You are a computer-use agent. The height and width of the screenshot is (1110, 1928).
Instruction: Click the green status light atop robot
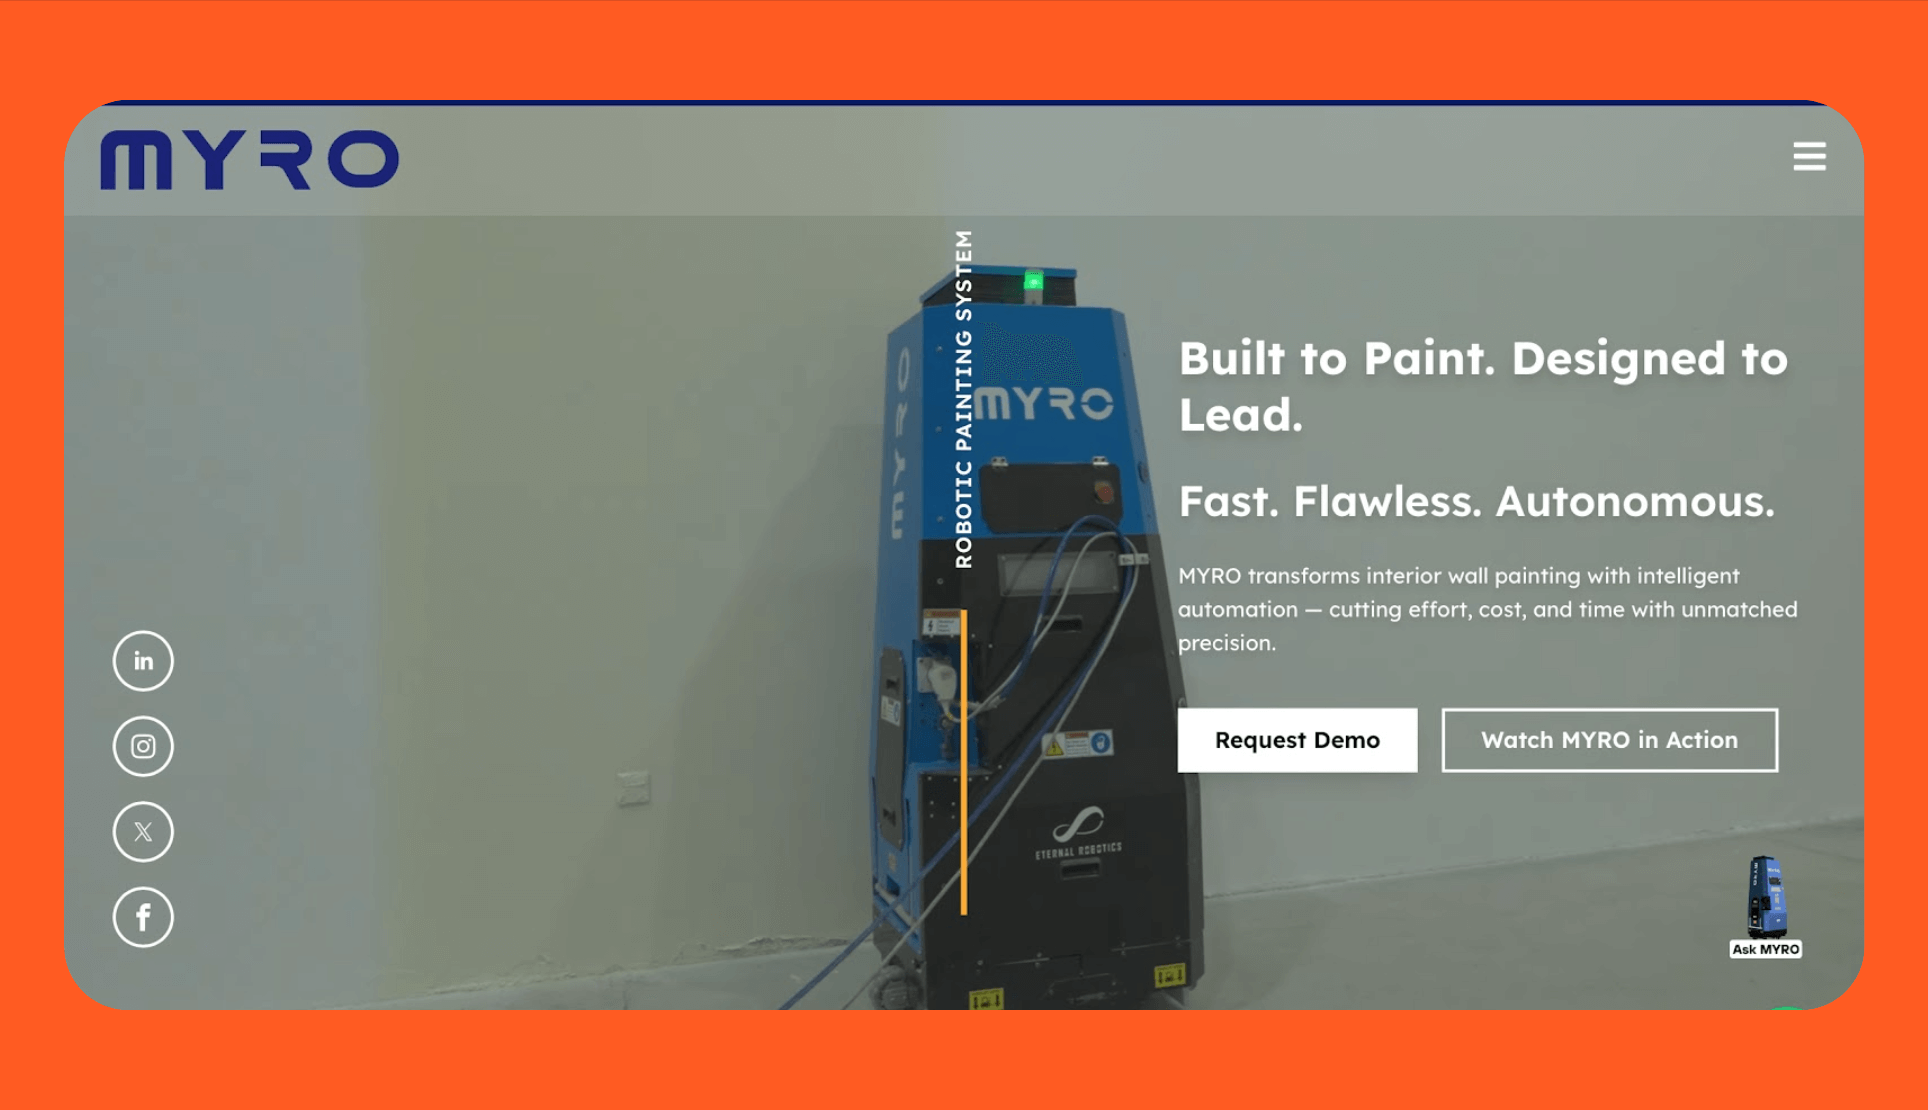(x=1033, y=282)
